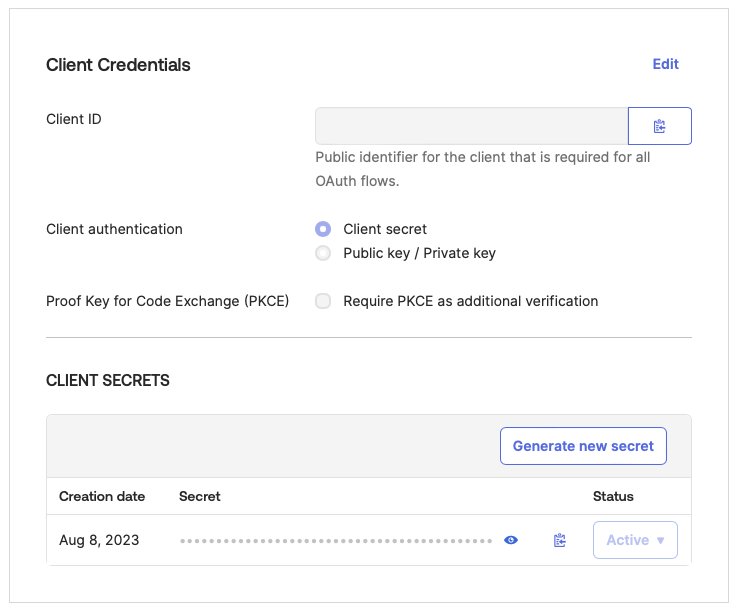Click the Edit link for Client Credentials
Image resolution: width=747 pixels, height=613 pixels.
(665, 64)
